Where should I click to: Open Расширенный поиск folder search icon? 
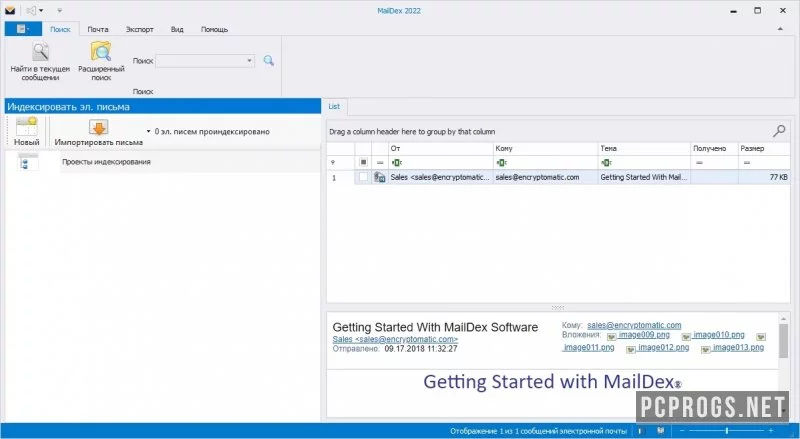coord(101,52)
